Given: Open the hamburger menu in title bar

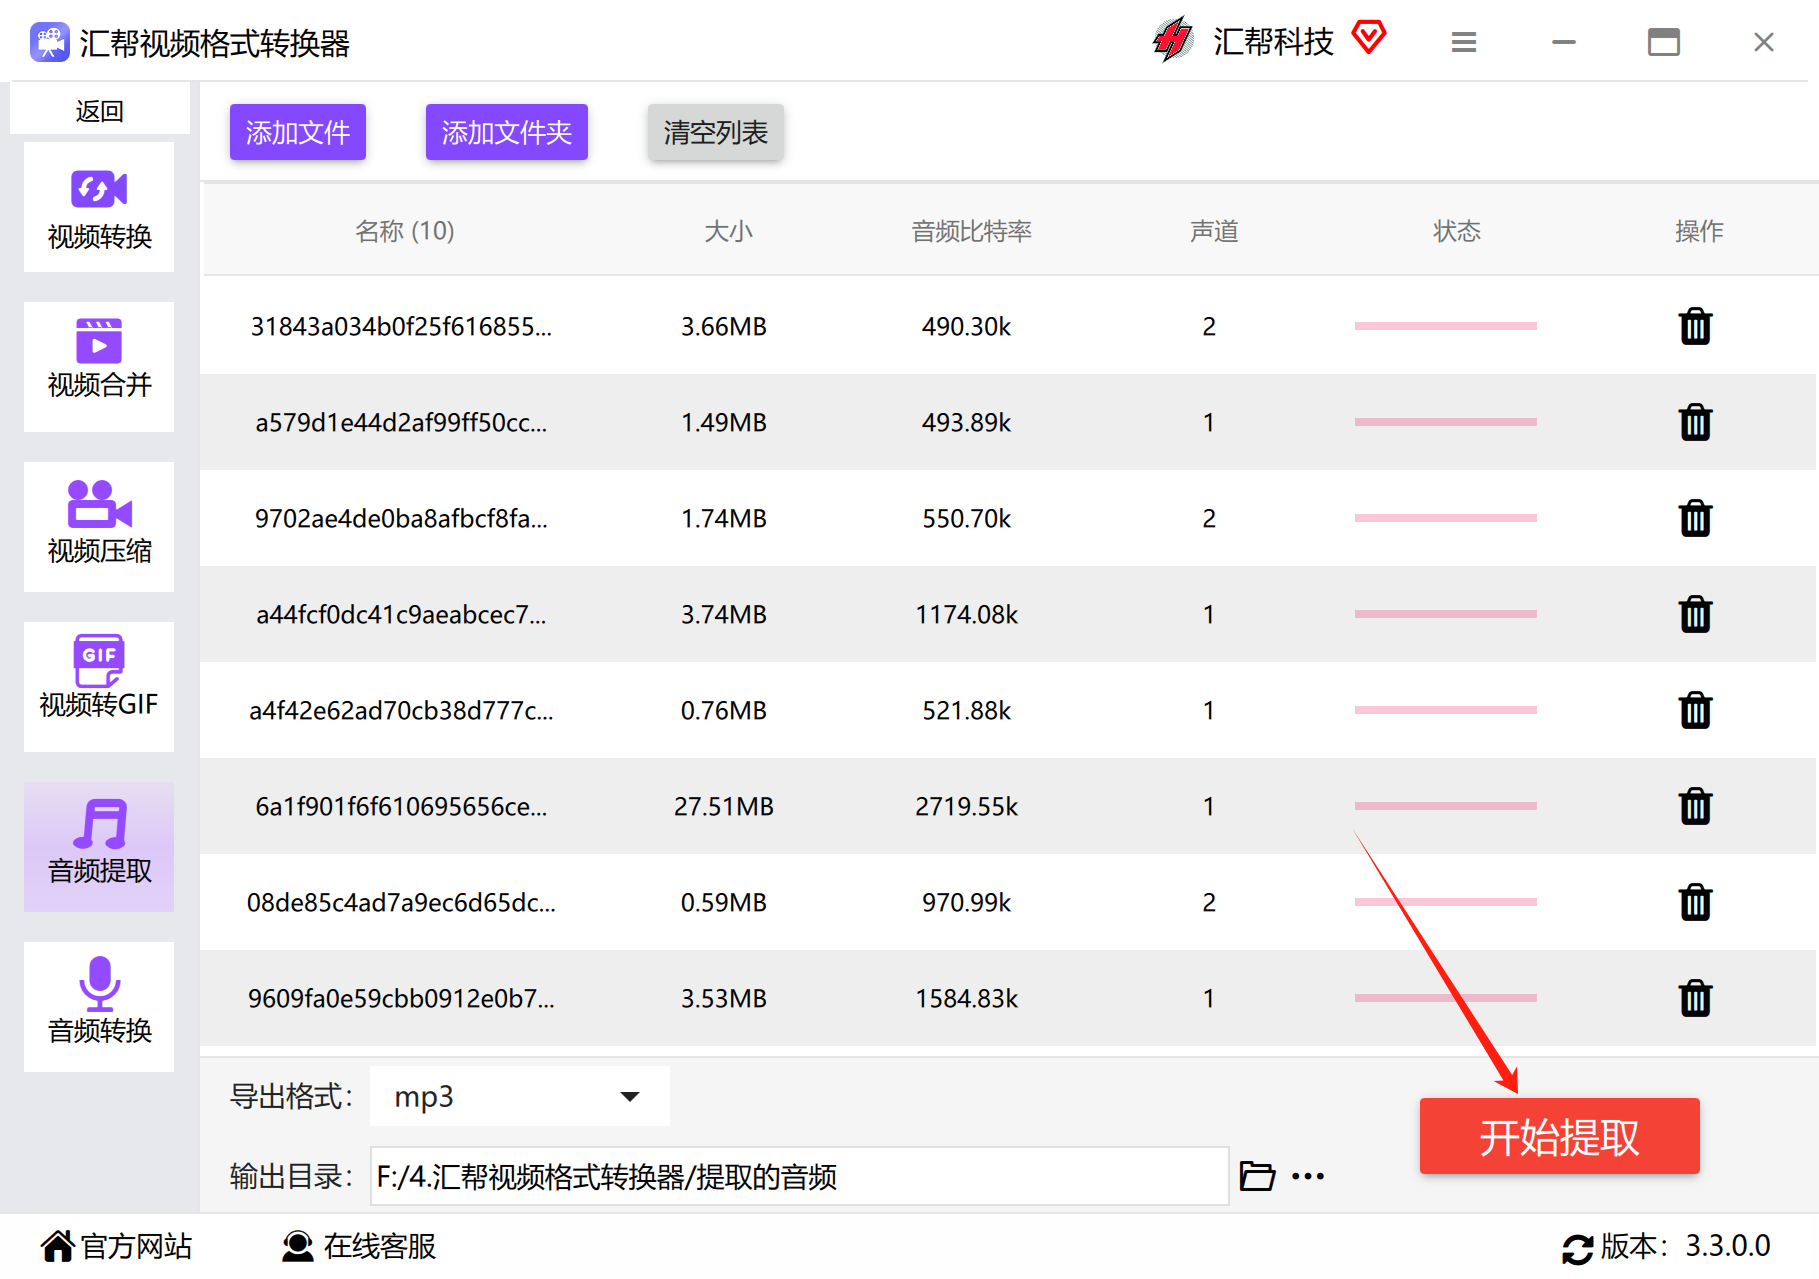Looking at the screenshot, I should 1464,42.
